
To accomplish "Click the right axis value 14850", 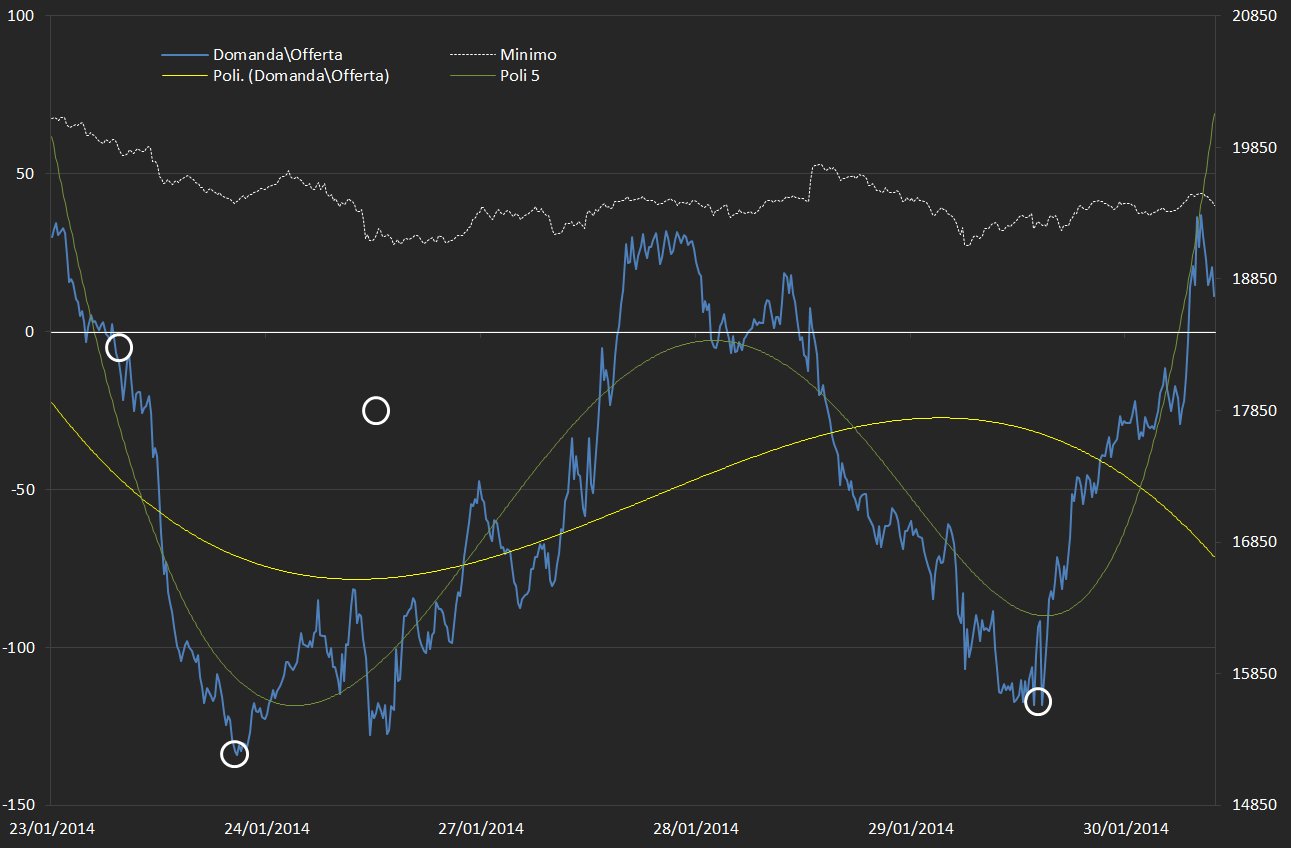I will (x=1255, y=806).
